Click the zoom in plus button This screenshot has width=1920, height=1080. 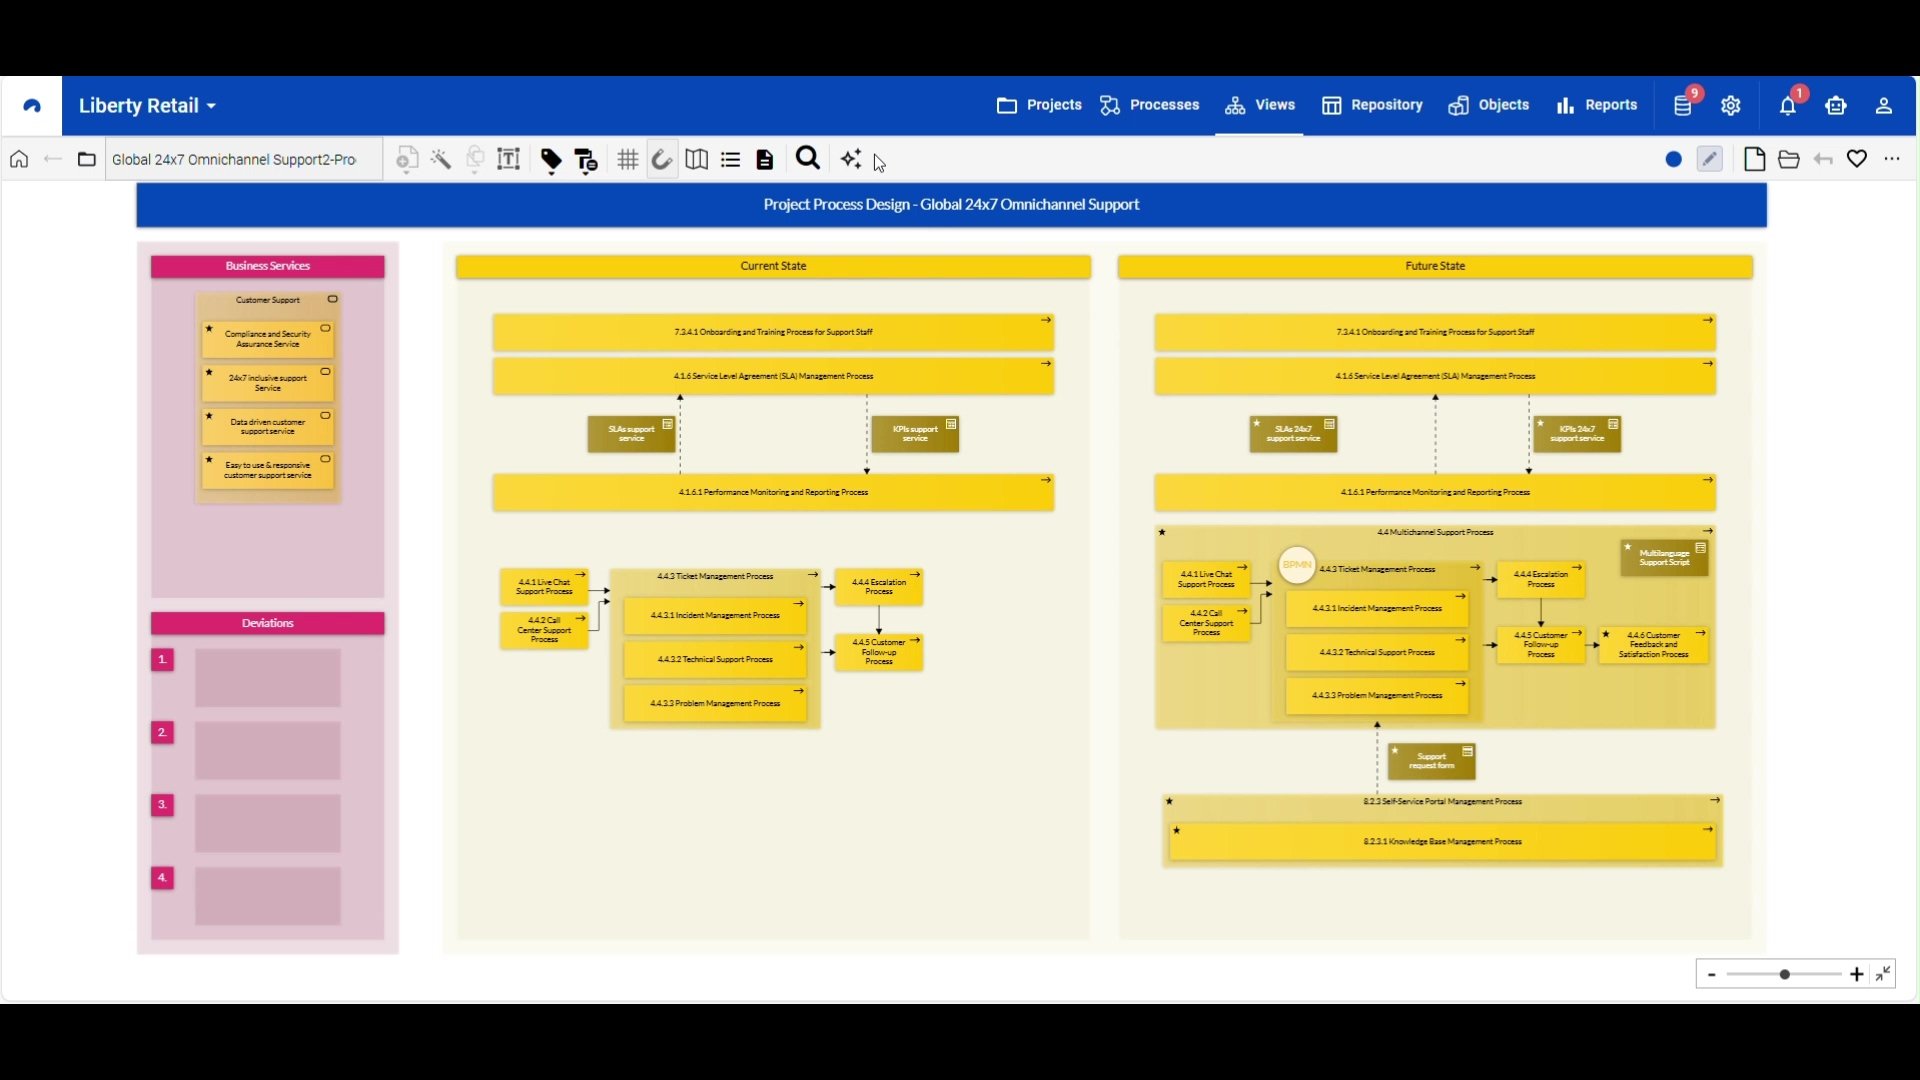pyautogui.click(x=1857, y=974)
